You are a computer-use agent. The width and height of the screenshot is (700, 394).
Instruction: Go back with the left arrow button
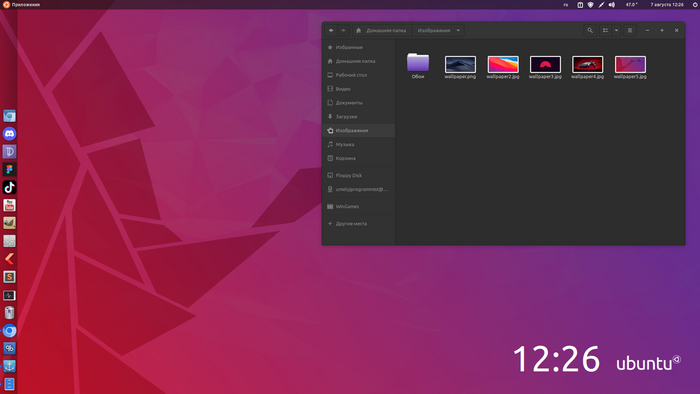click(x=331, y=30)
